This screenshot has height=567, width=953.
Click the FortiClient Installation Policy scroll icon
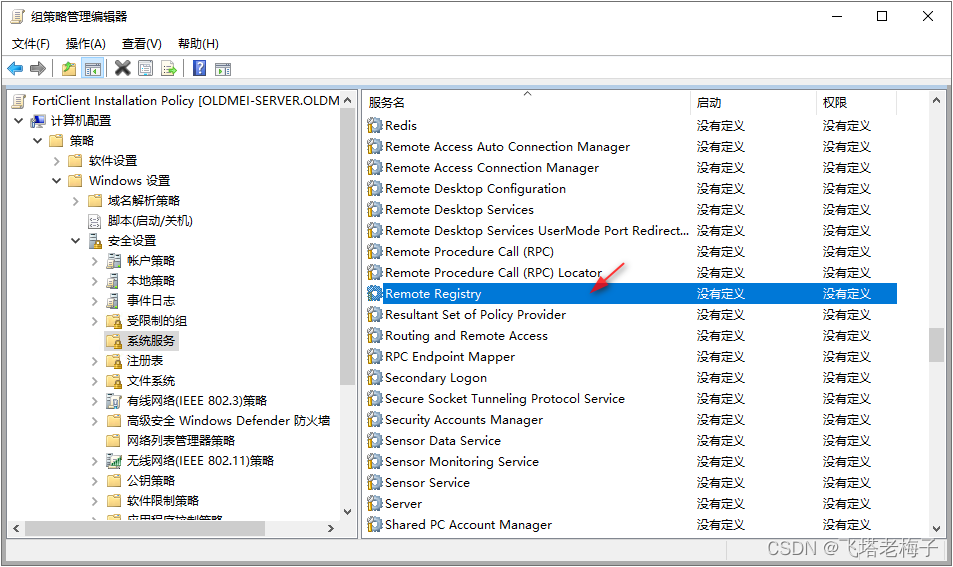click(19, 101)
